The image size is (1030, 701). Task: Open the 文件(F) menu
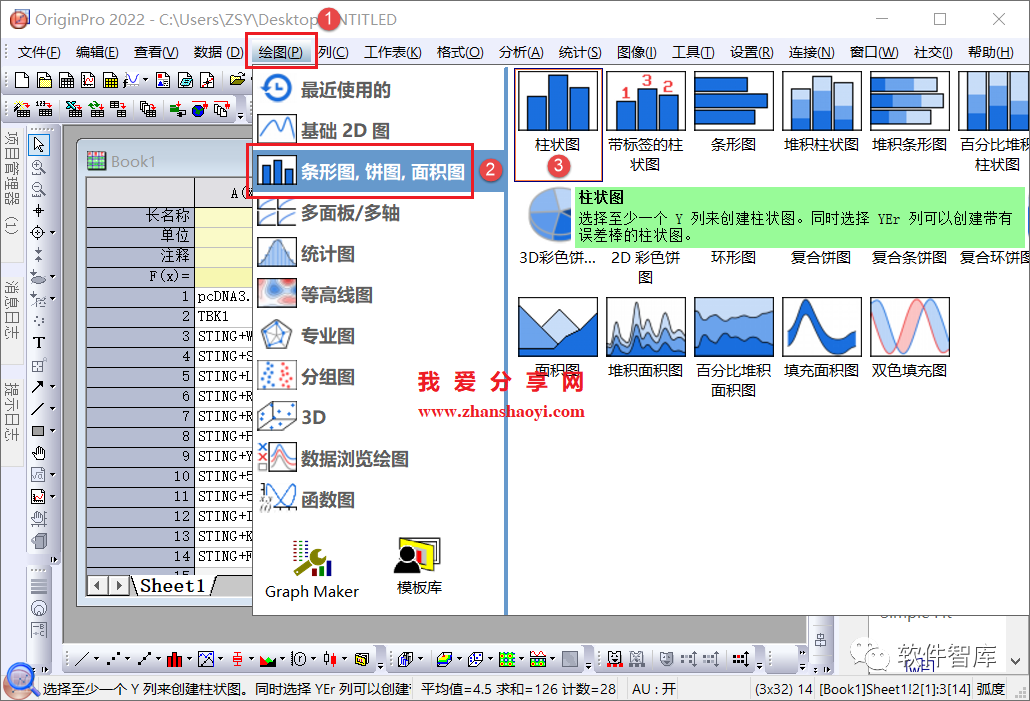[x=39, y=53]
